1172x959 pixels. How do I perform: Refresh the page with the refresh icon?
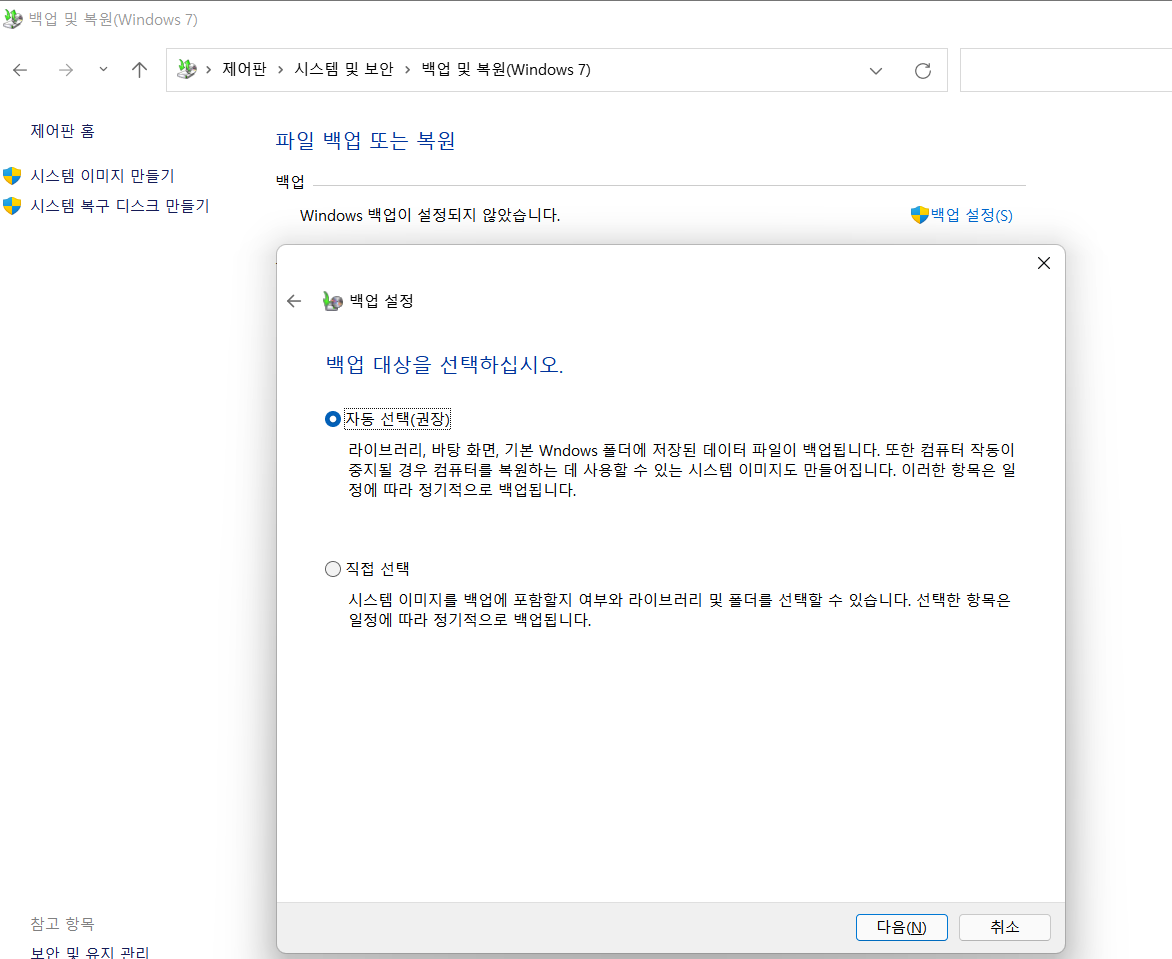[922, 70]
